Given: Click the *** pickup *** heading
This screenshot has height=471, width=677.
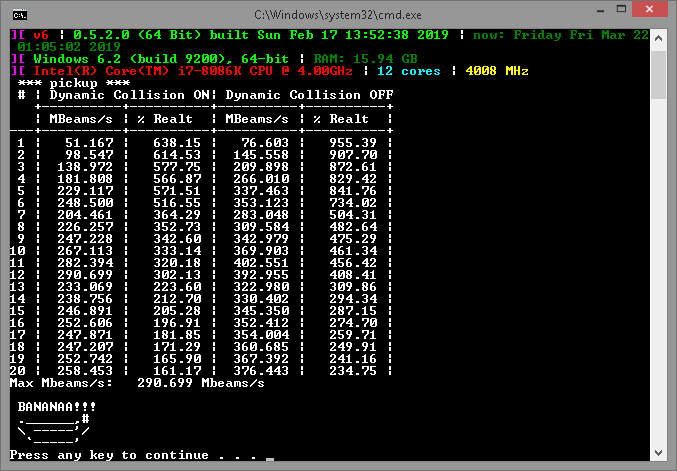Looking at the screenshot, I should coord(73,83).
